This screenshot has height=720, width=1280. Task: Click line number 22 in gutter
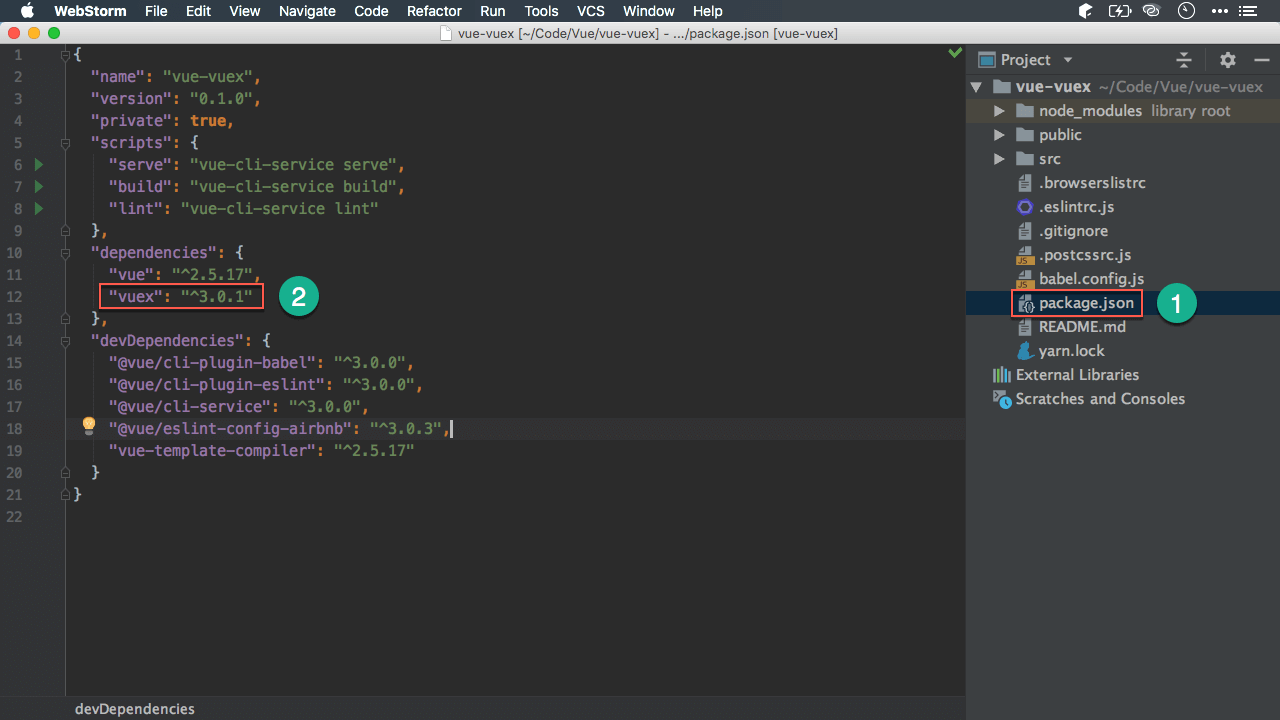pyautogui.click(x=12, y=516)
